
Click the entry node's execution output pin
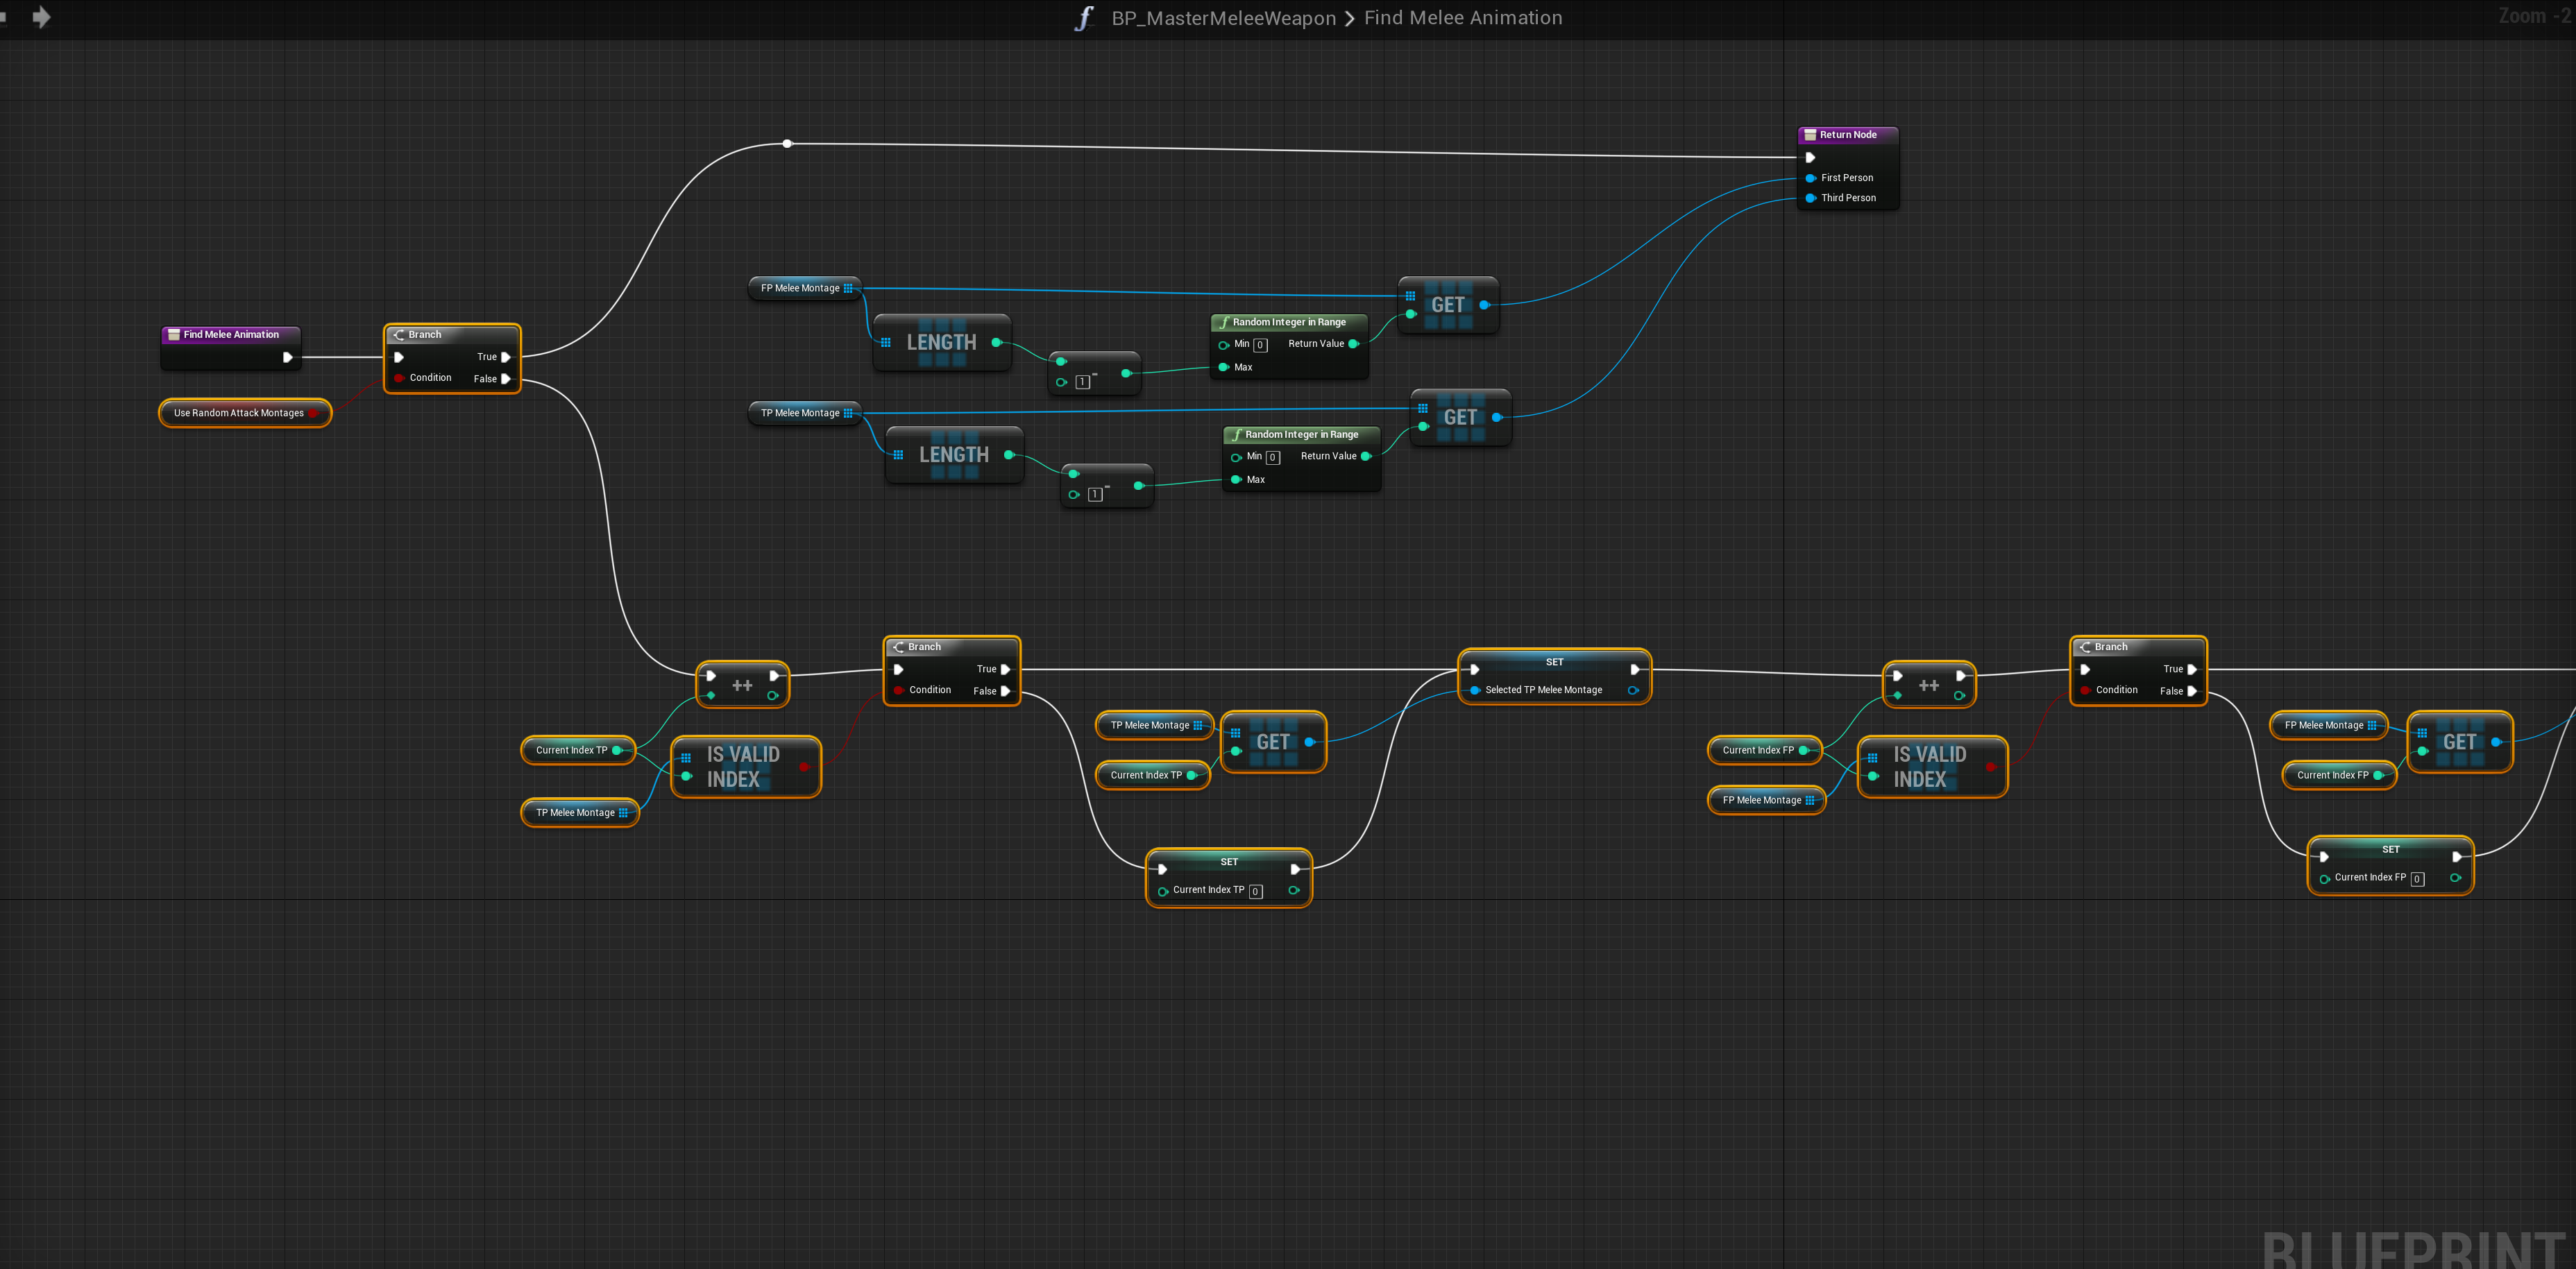[x=287, y=357]
